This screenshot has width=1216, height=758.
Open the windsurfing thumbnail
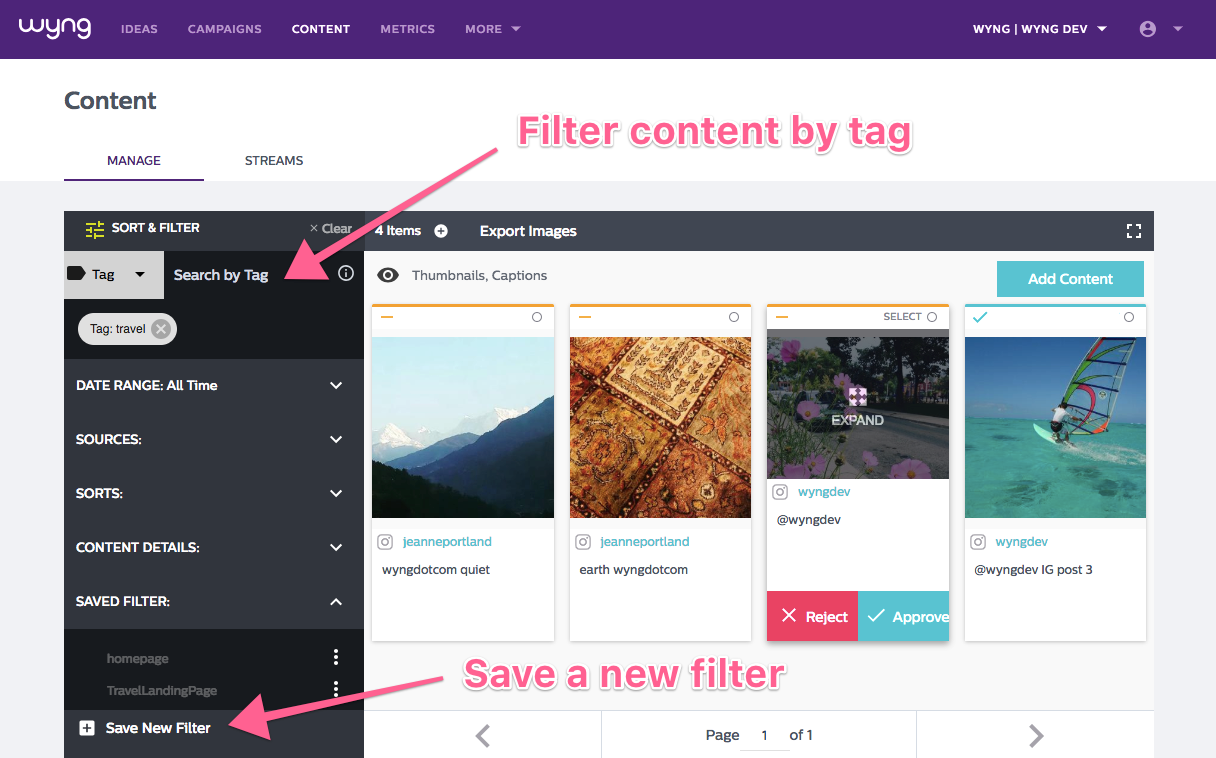(x=1055, y=427)
